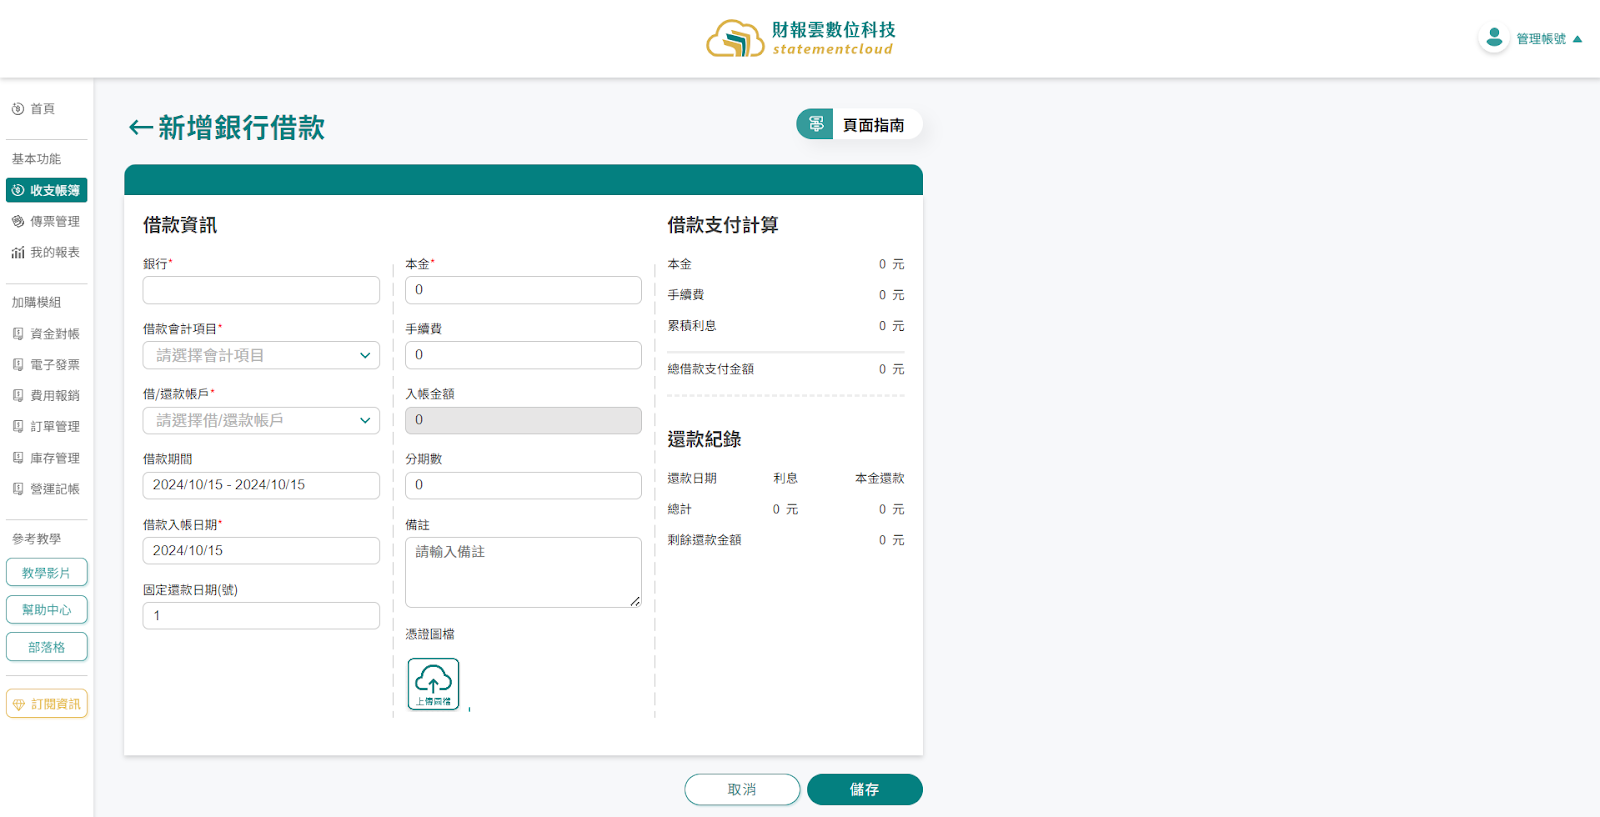Click the 分期數 input field
Image resolution: width=1600 pixels, height=817 pixels.
click(523, 485)
